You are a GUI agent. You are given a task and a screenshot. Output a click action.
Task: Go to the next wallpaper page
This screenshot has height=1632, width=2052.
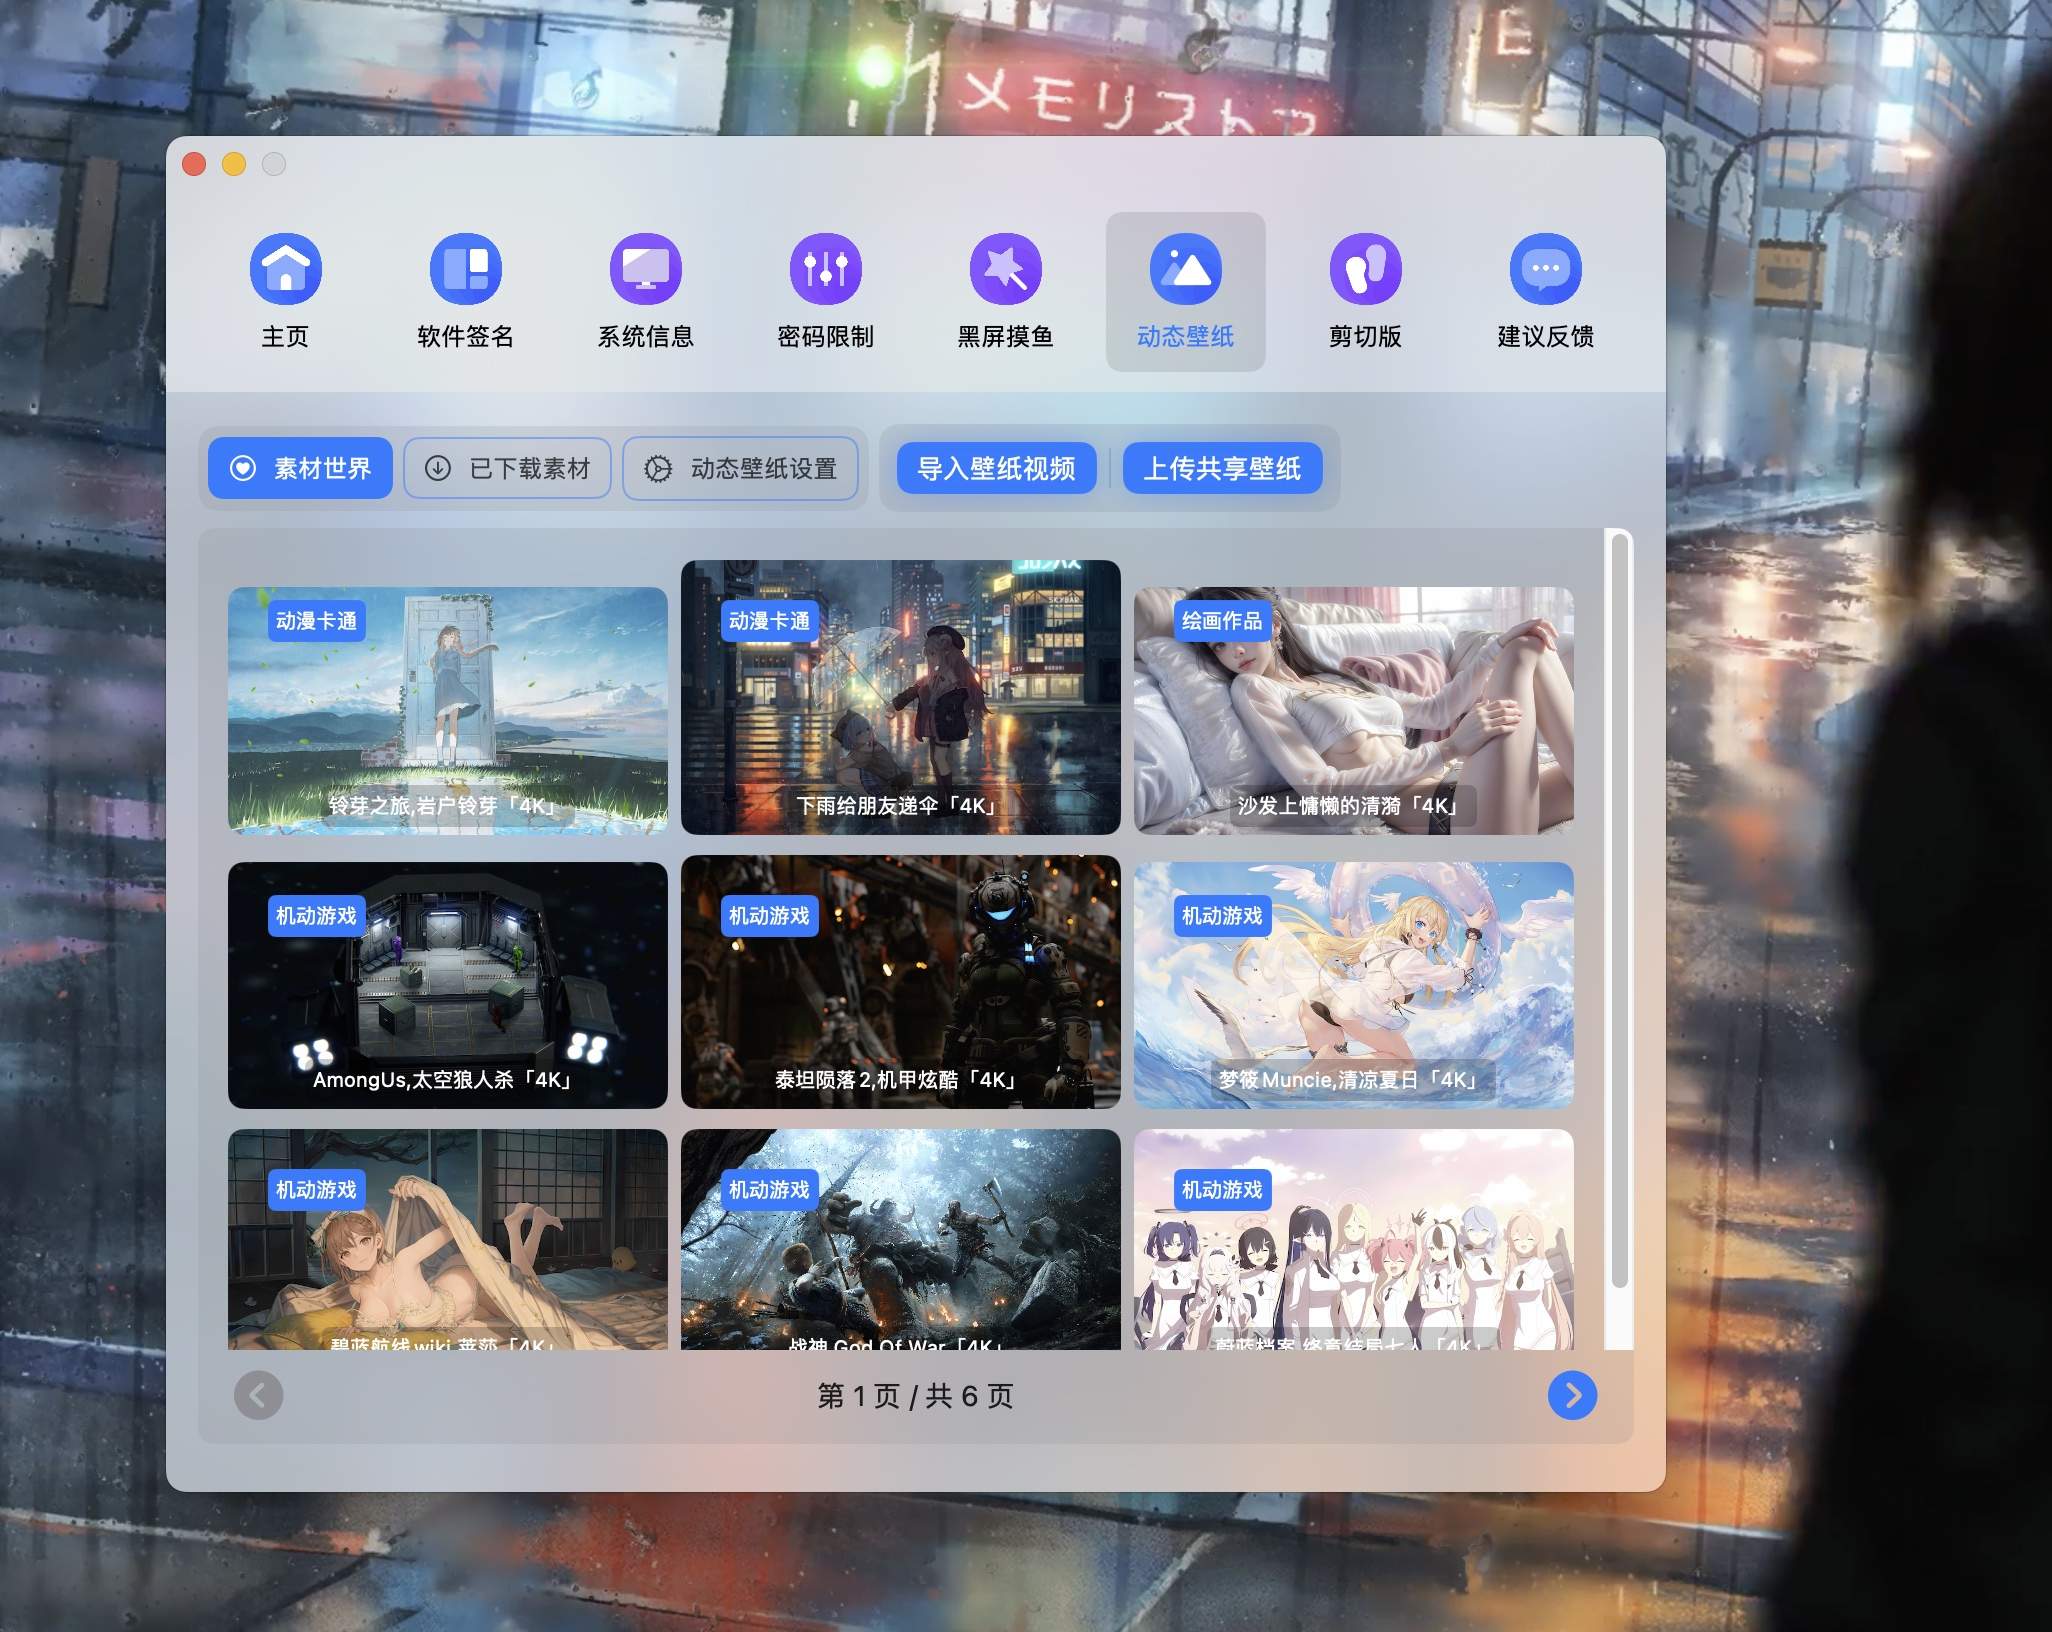1572,1396
